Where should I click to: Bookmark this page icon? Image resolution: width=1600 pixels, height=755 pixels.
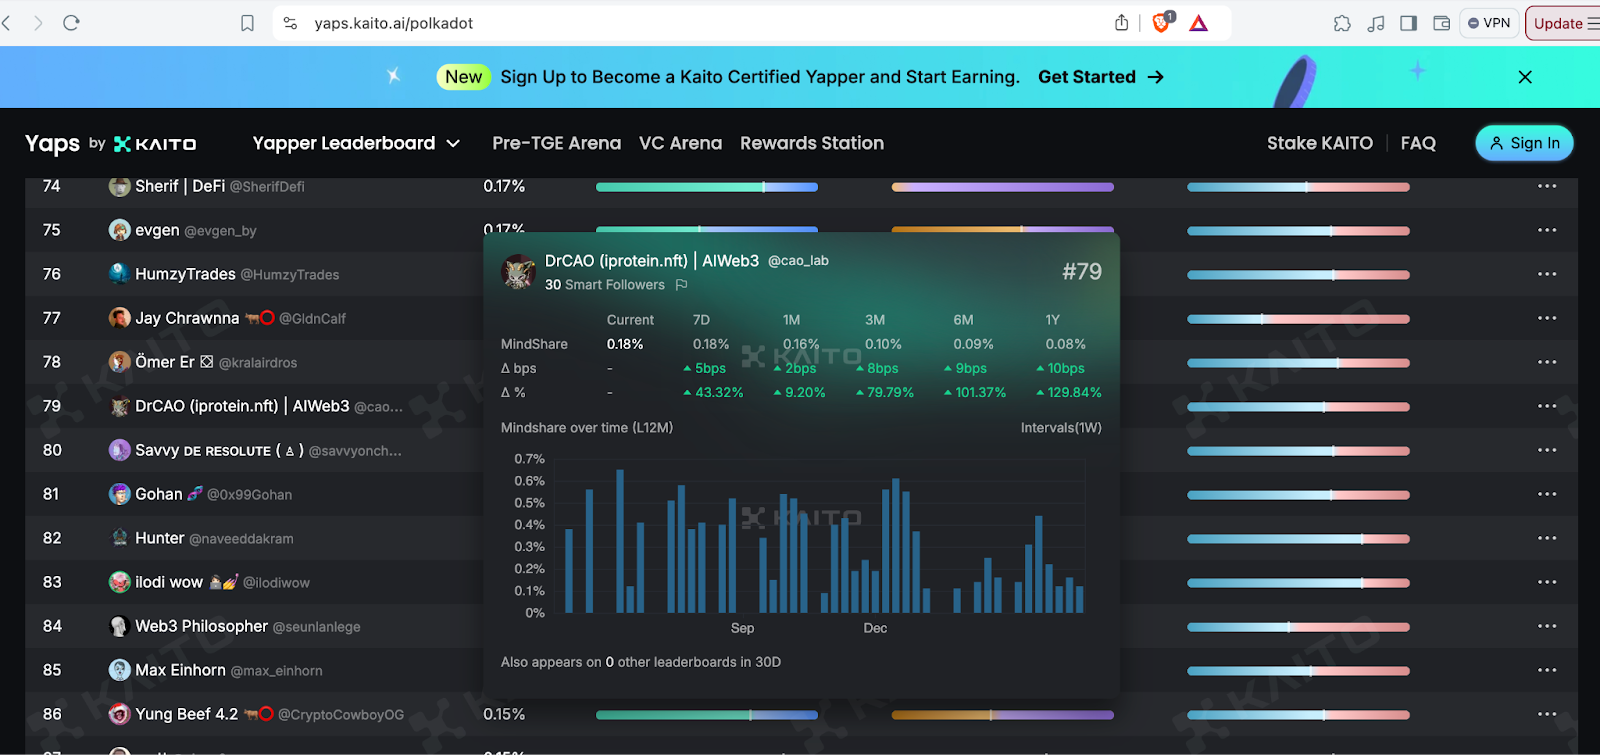pos(247,23)
